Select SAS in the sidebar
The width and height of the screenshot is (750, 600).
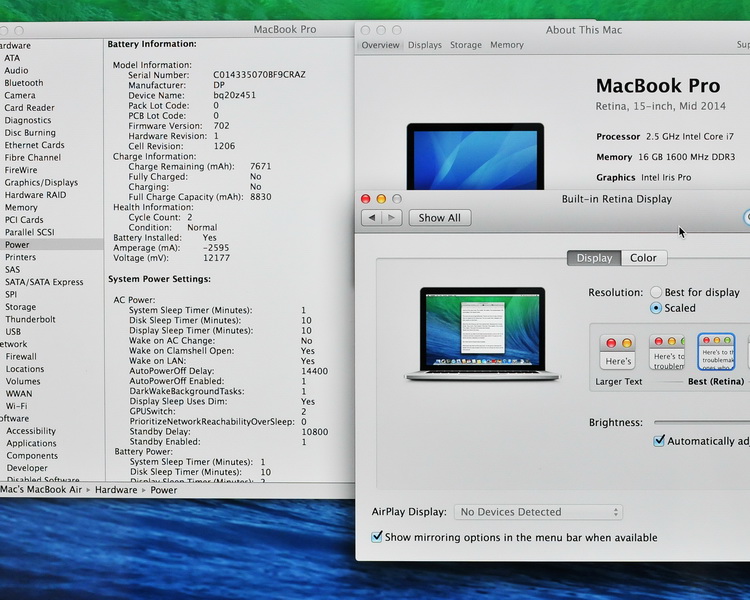12,269
